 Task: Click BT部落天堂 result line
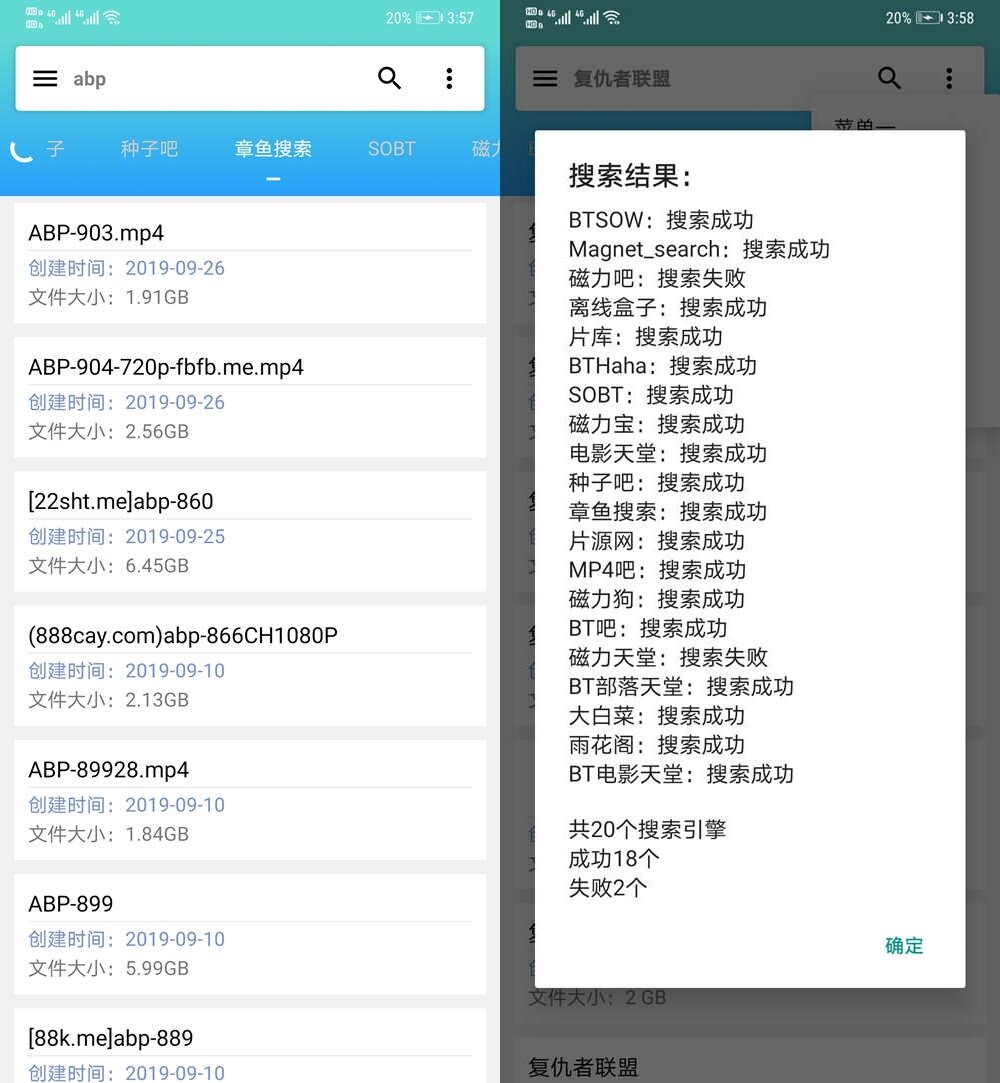click(681, 687)
